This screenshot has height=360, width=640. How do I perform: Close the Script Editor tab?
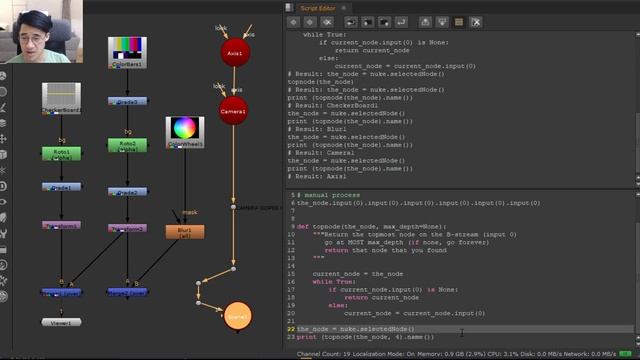coord(344,8)
